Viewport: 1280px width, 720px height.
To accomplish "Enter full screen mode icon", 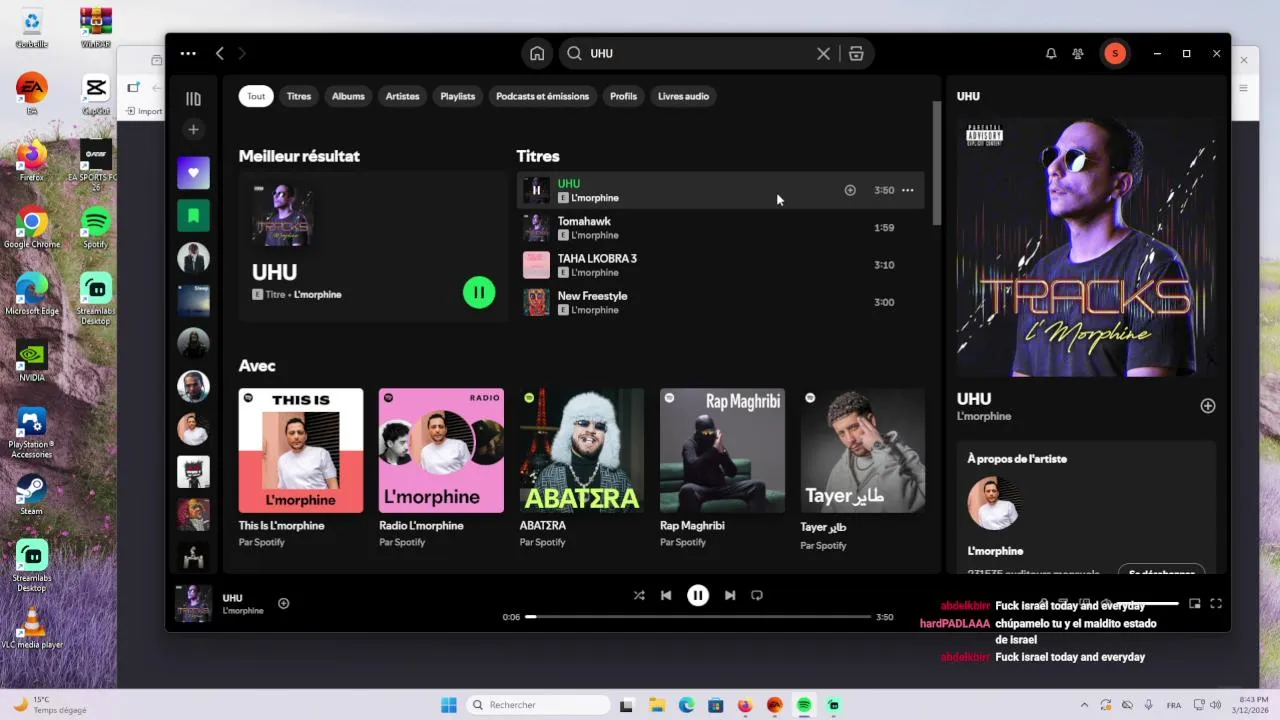I will click(1216, 604).
